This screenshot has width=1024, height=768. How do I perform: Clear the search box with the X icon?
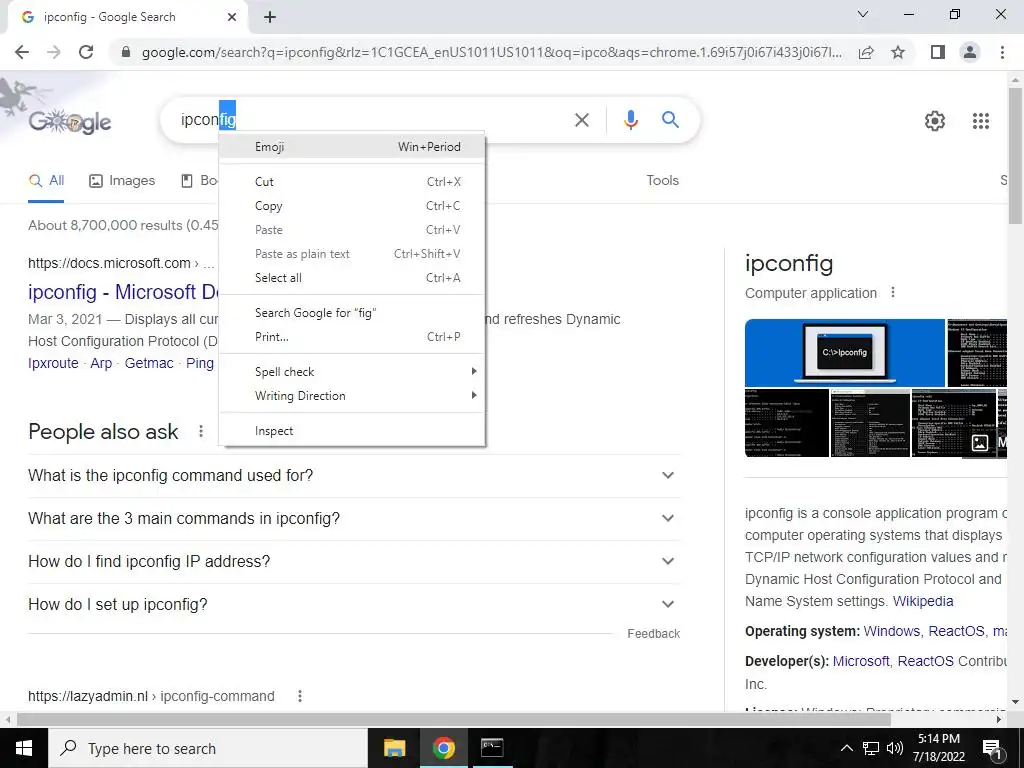(x=581, y=120)
